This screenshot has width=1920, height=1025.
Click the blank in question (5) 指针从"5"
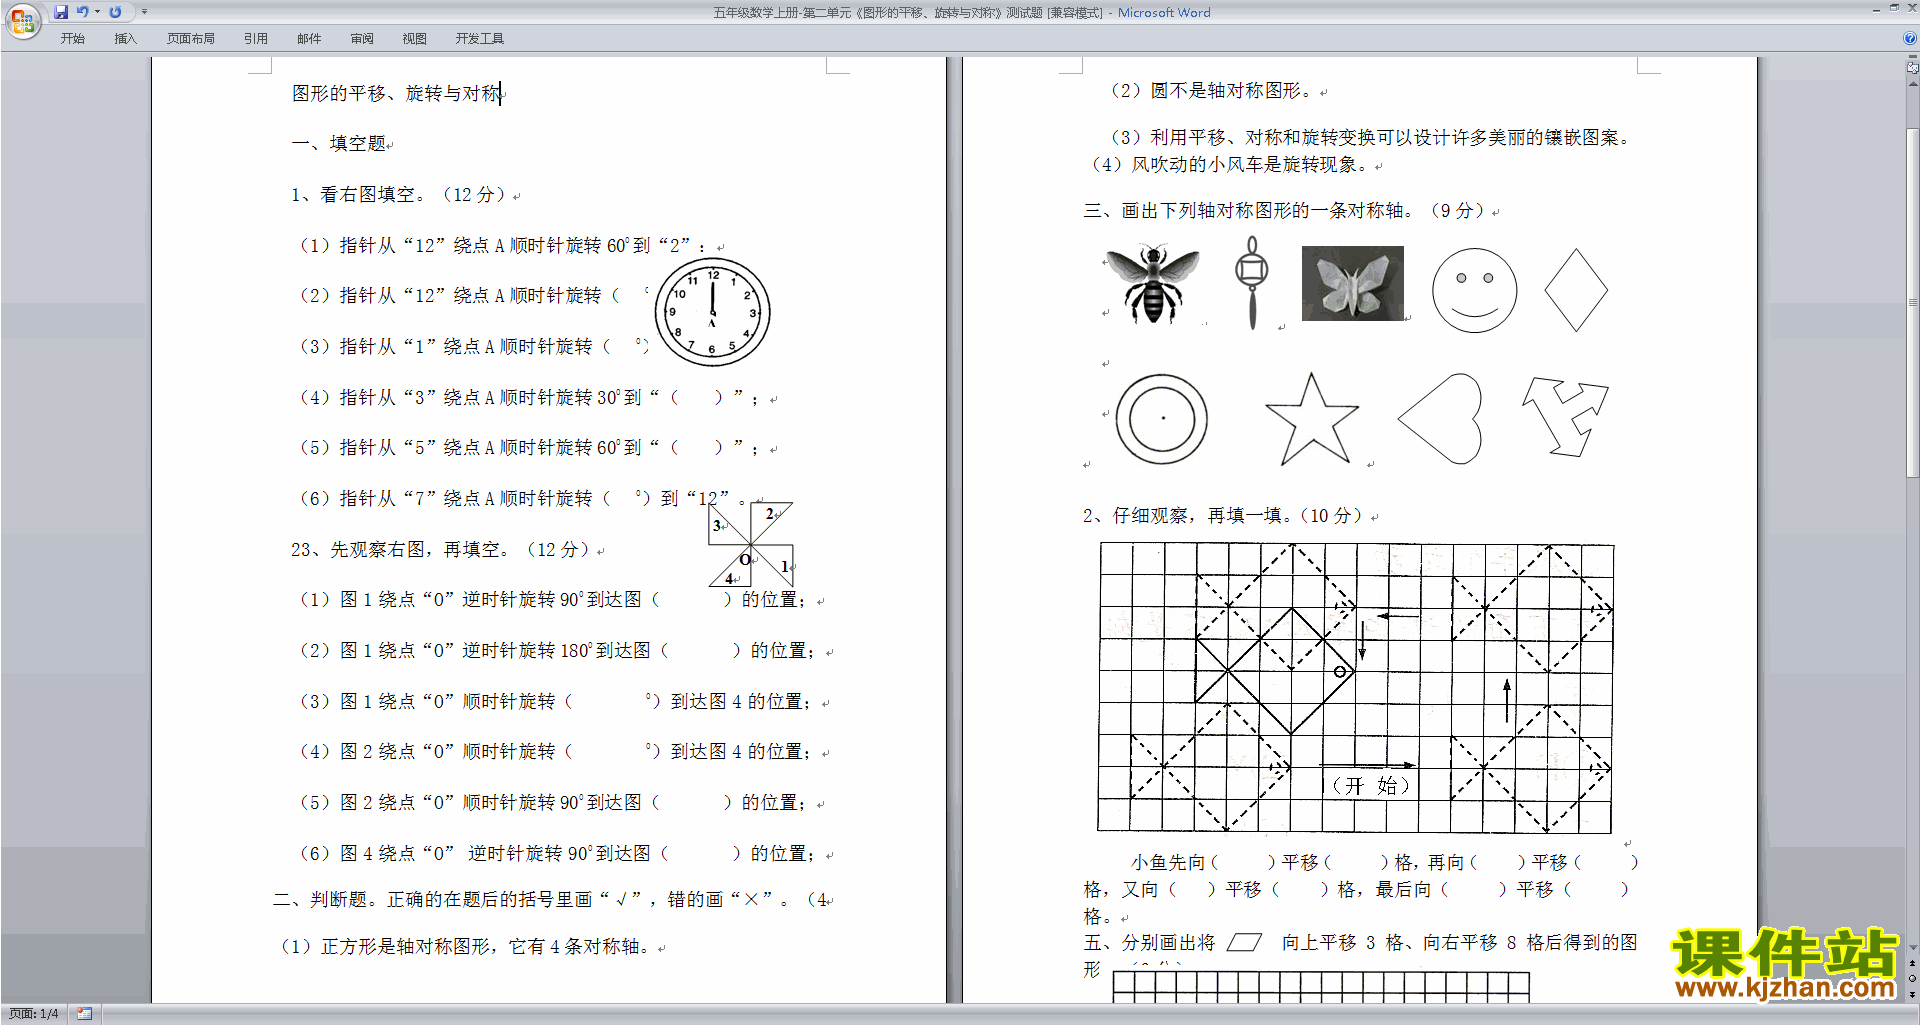[696, 447]
